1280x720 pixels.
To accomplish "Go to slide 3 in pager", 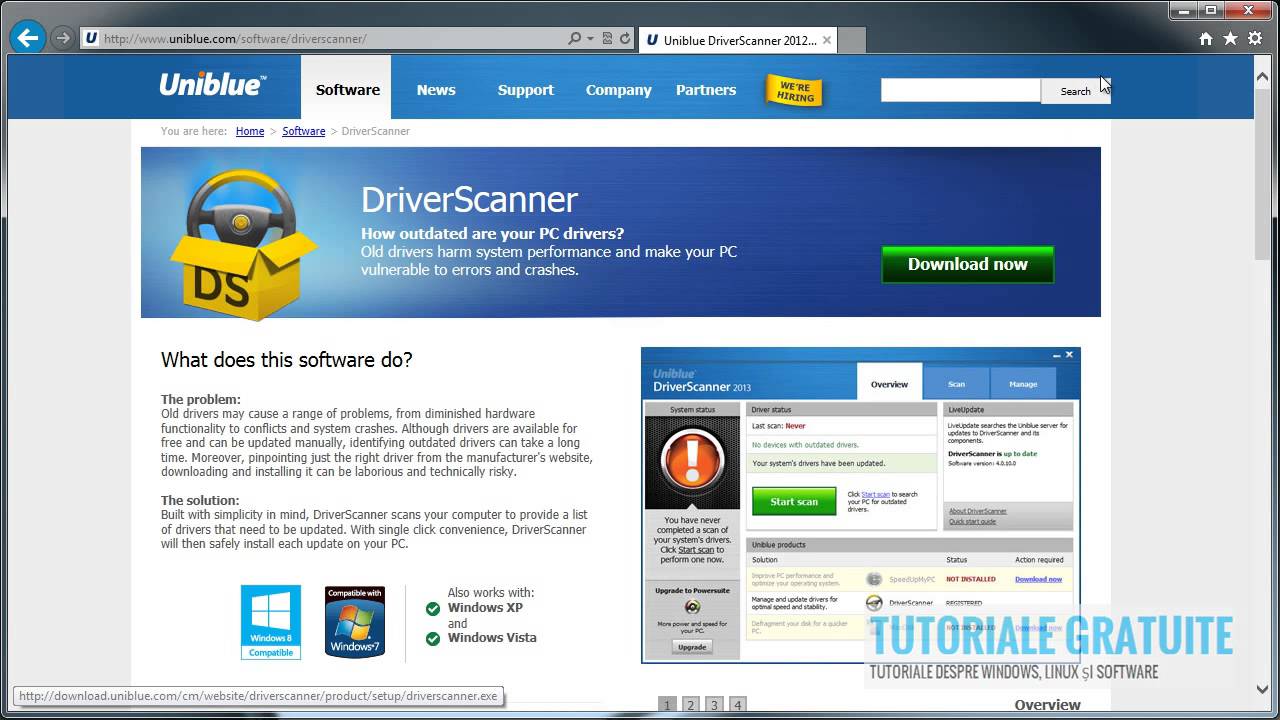I will 714,705.
